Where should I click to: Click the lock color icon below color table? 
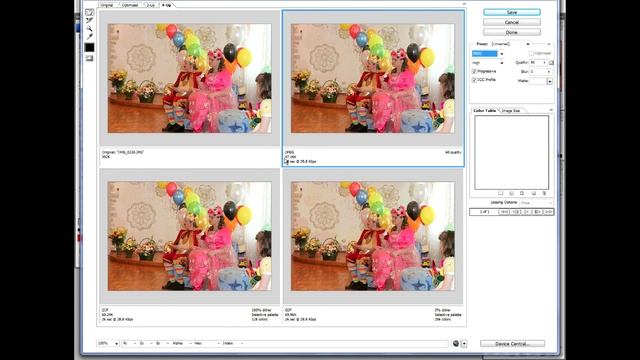click(x=522, y=193)
